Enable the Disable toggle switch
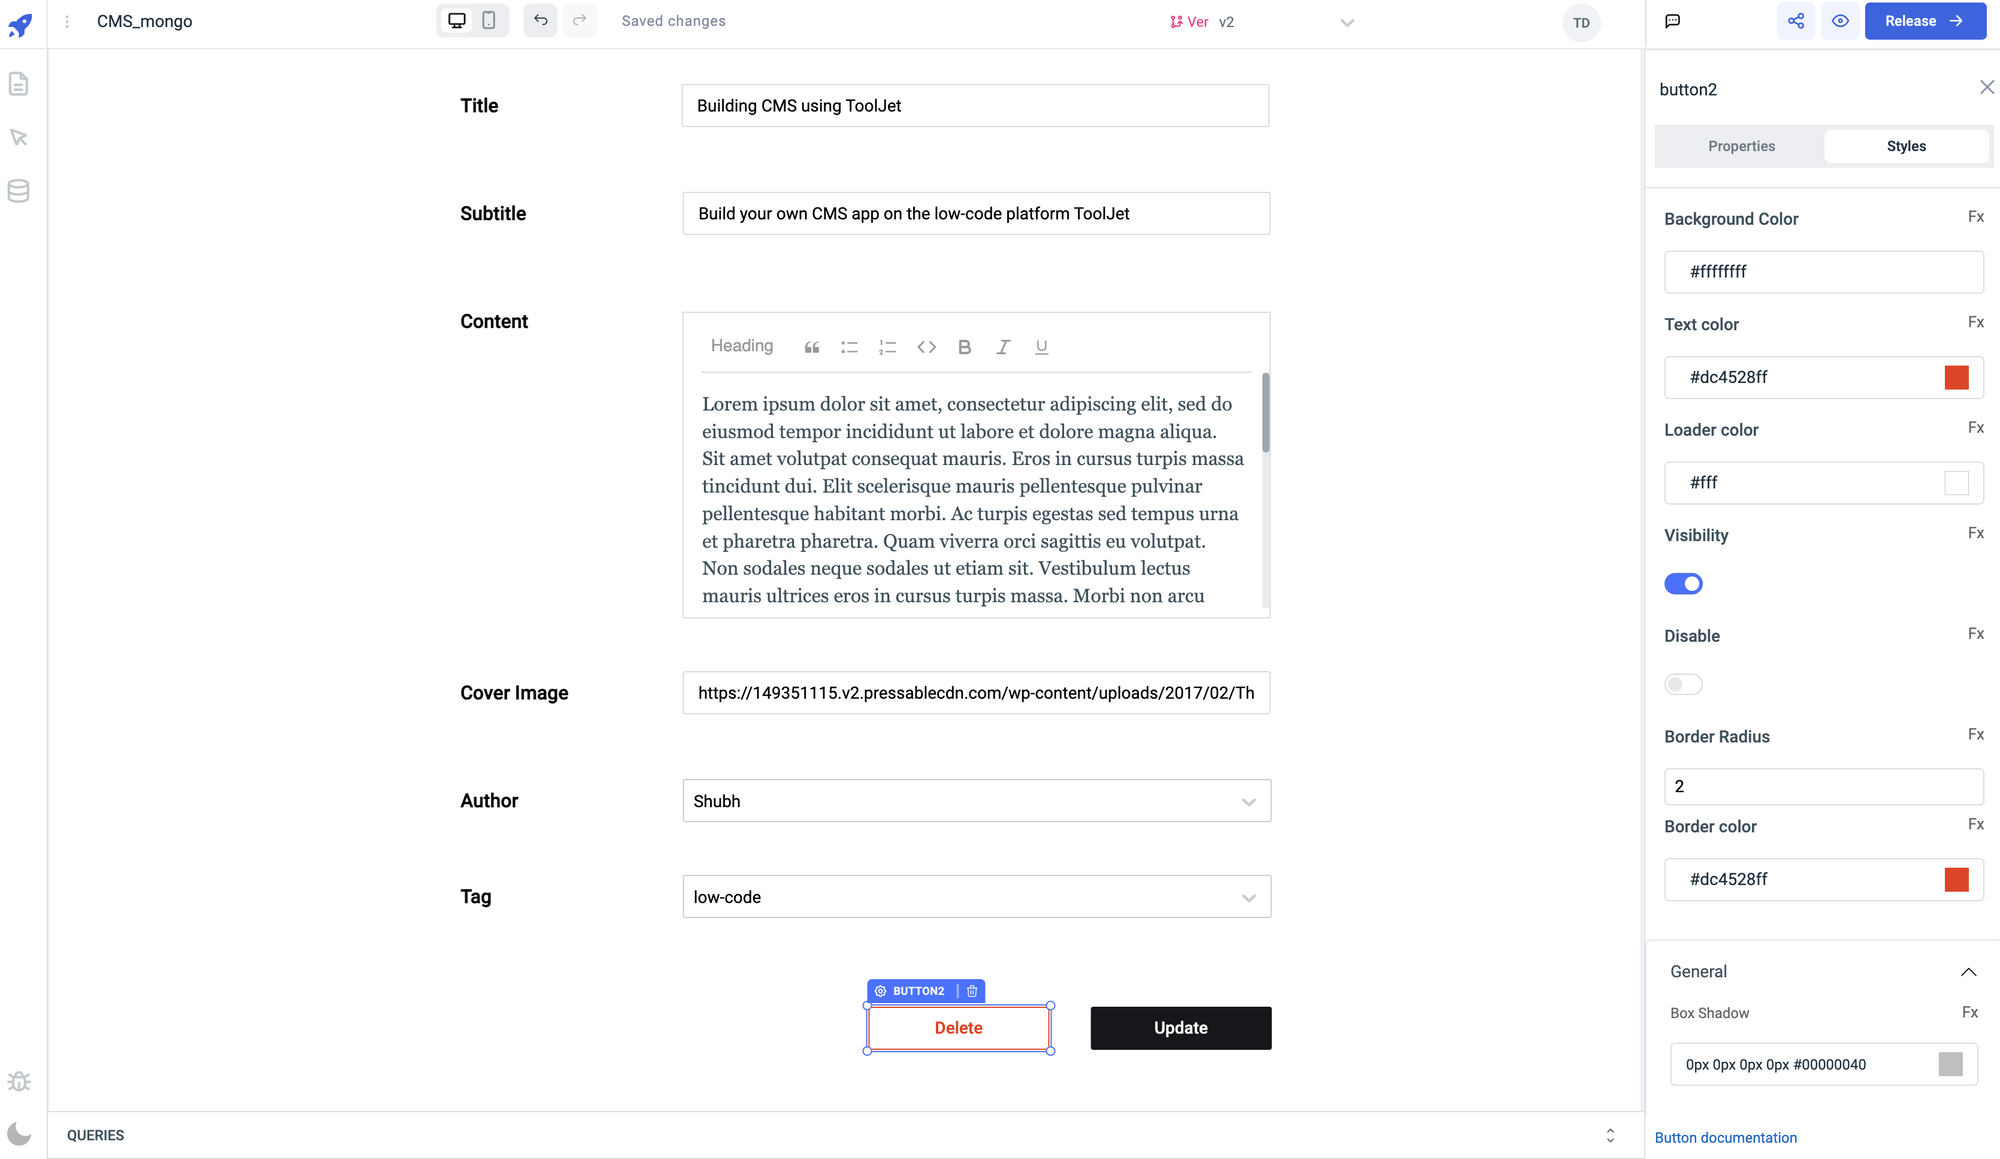 click(x=1683, y=685)
